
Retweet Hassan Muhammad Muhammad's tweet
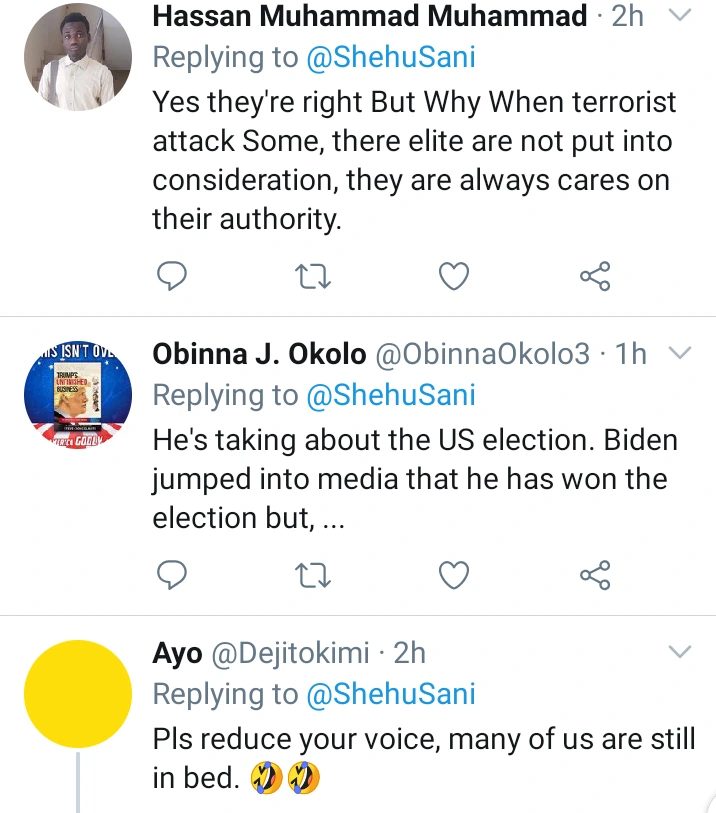314,275
